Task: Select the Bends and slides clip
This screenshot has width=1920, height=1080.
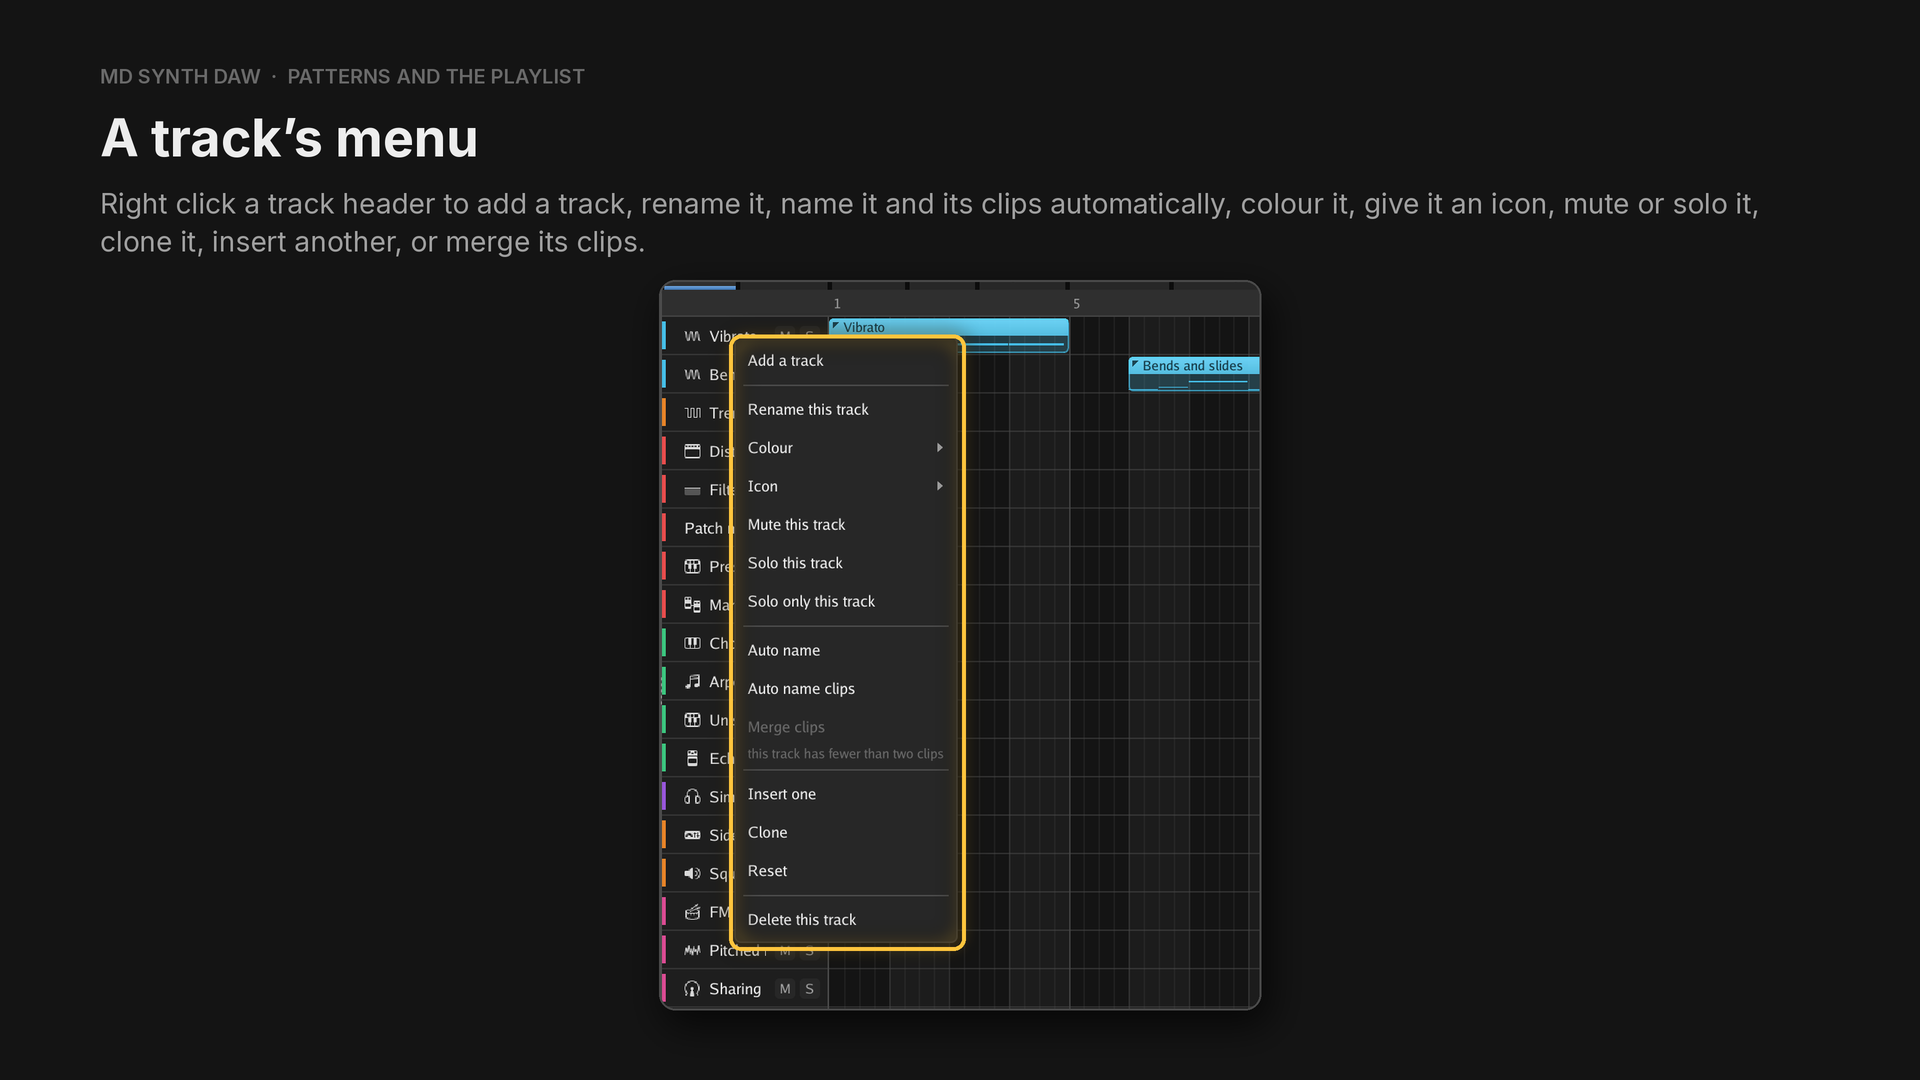Action: 1194,374
